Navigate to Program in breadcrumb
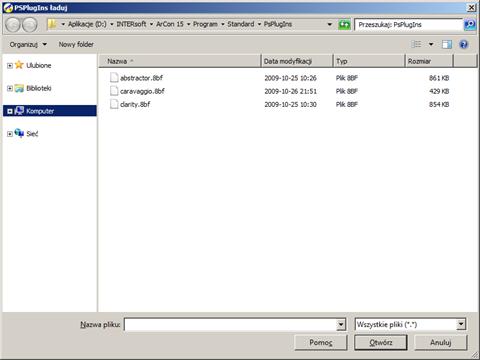 (x=205, y=24)
